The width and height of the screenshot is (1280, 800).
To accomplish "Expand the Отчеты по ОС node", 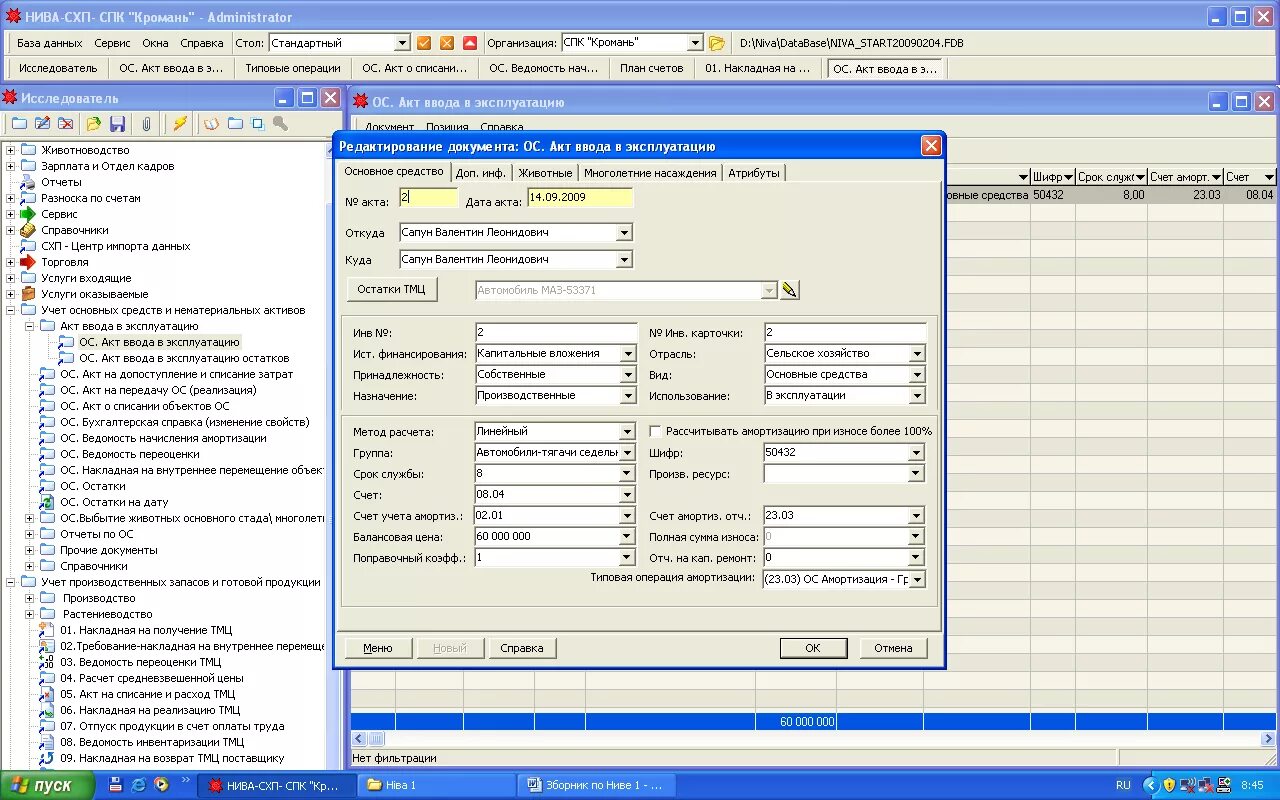I will [30, 534].
